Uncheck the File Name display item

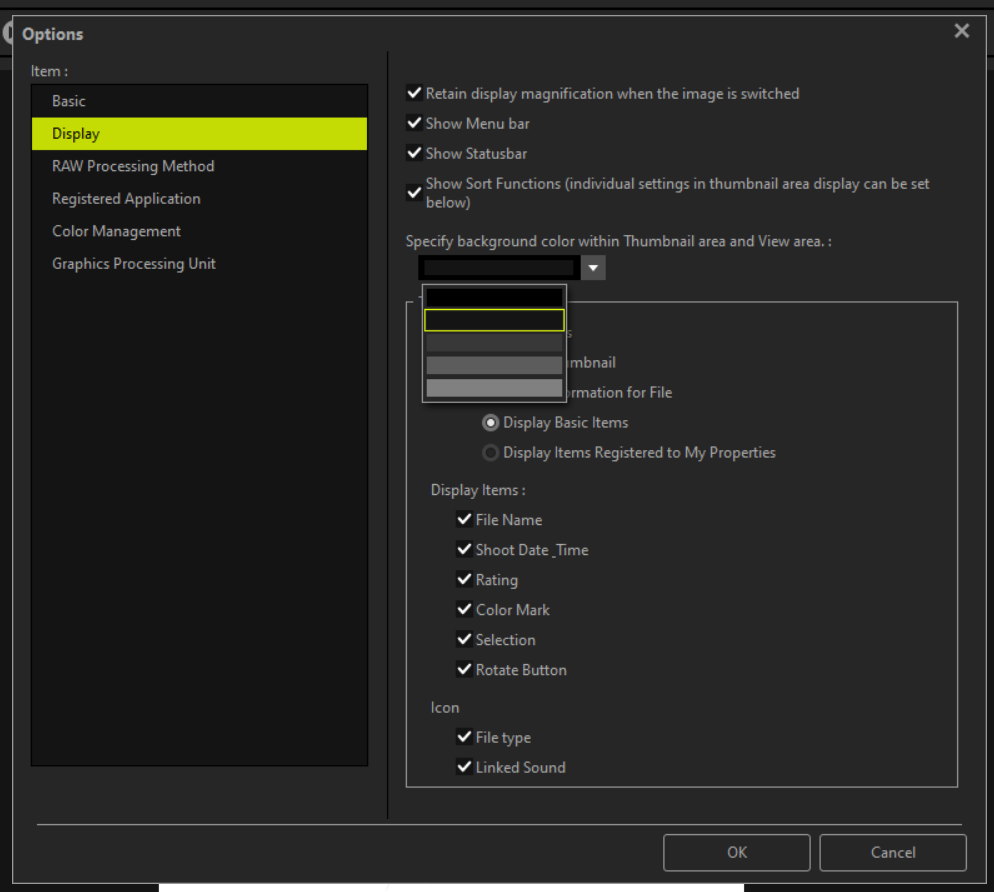tap(464, 520)
